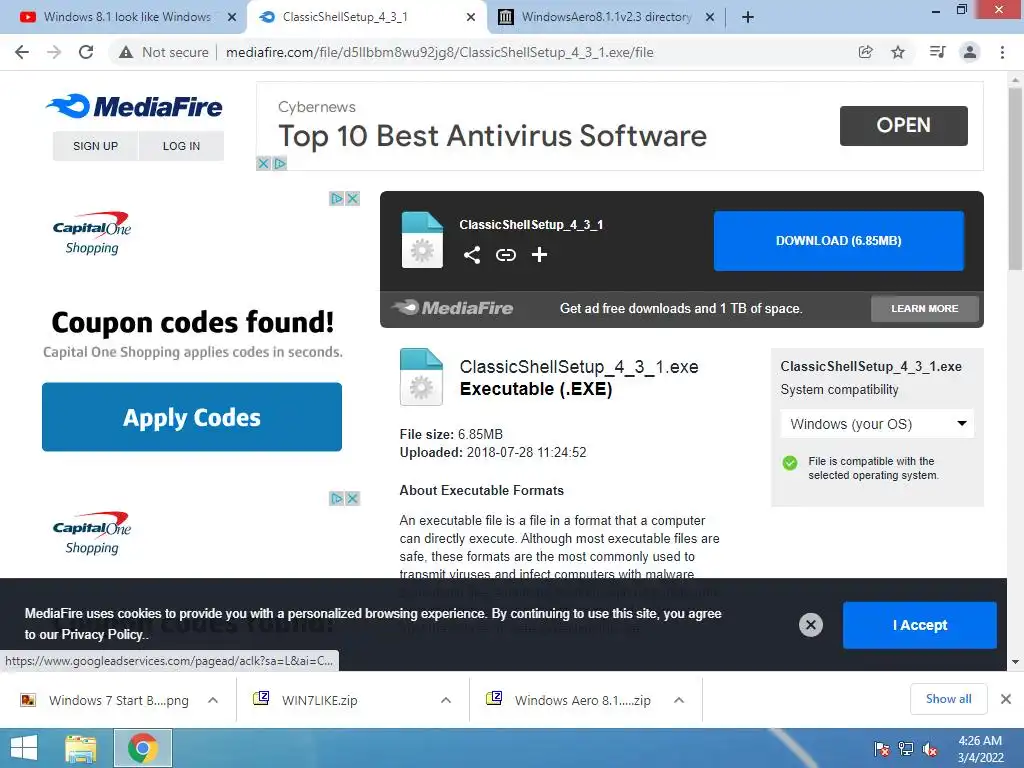Bookmark this page with the star icon
Viewport: 1024px width, 768px height.
898,52
